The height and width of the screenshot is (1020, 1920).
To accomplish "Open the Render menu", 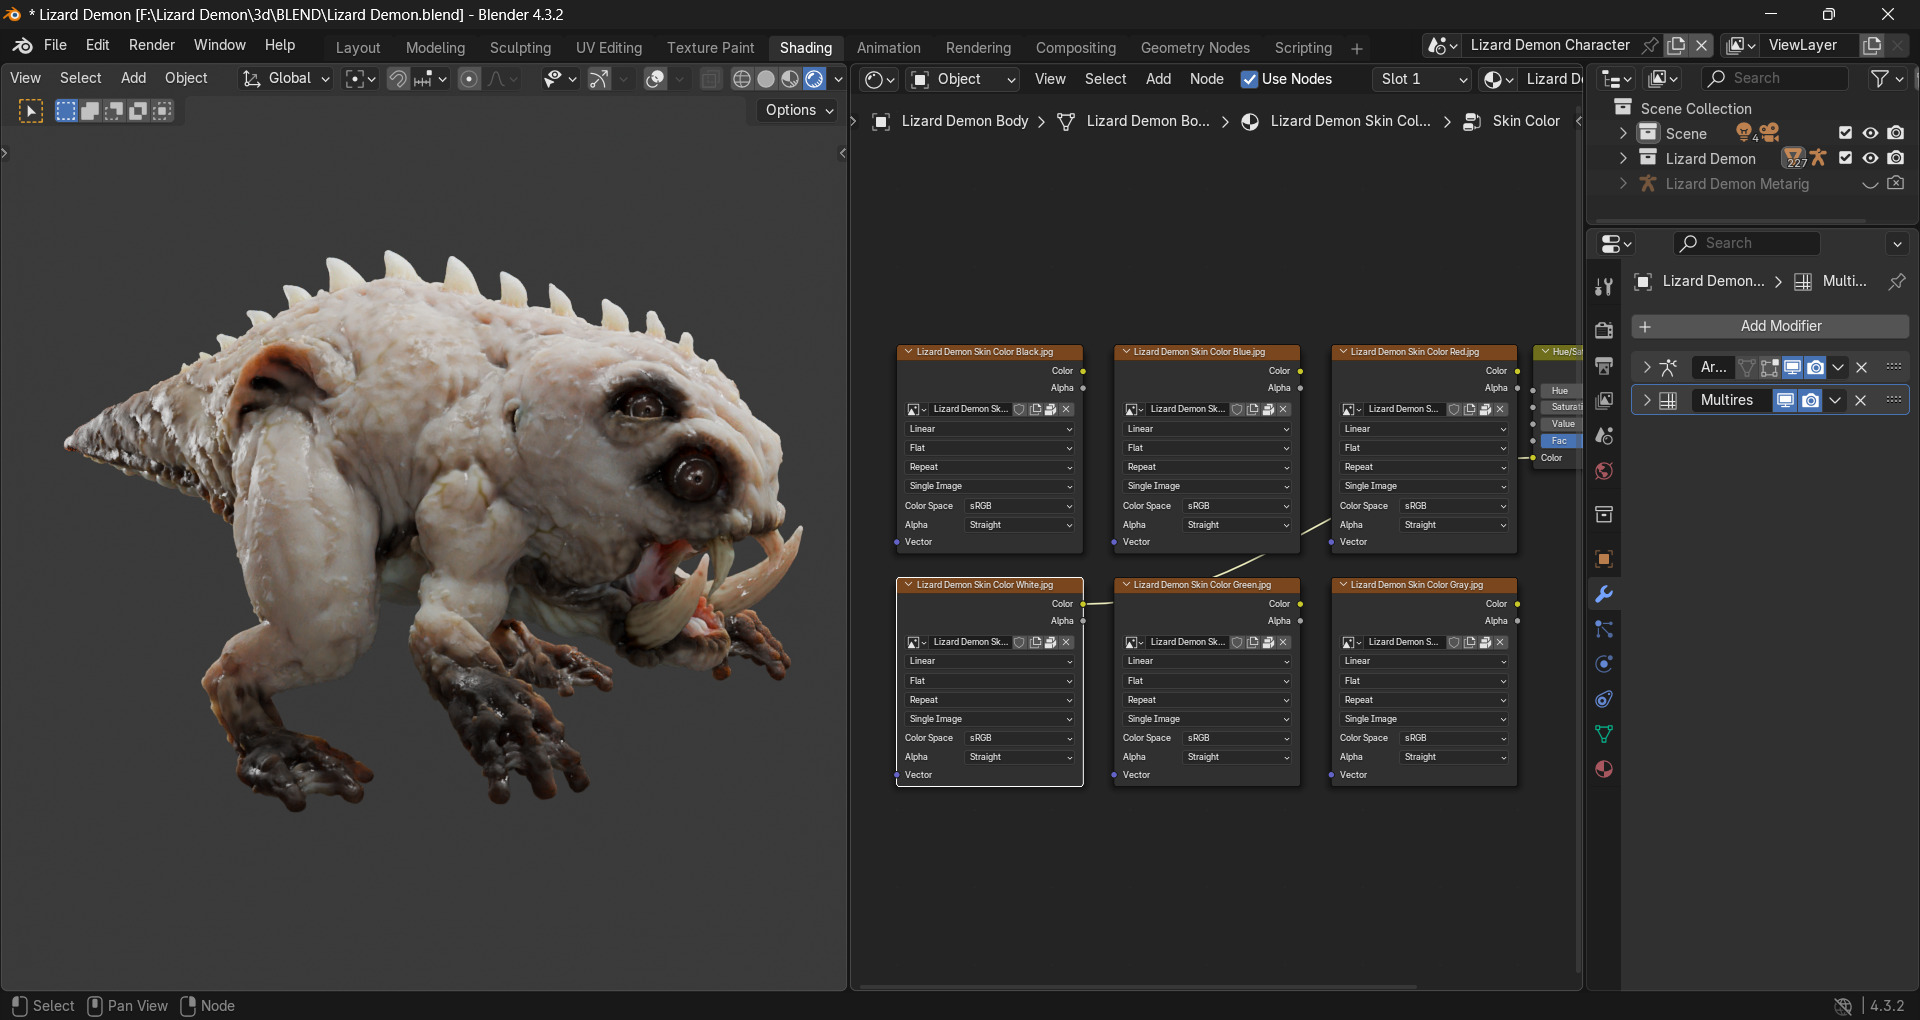I will [x=152, y=45].
